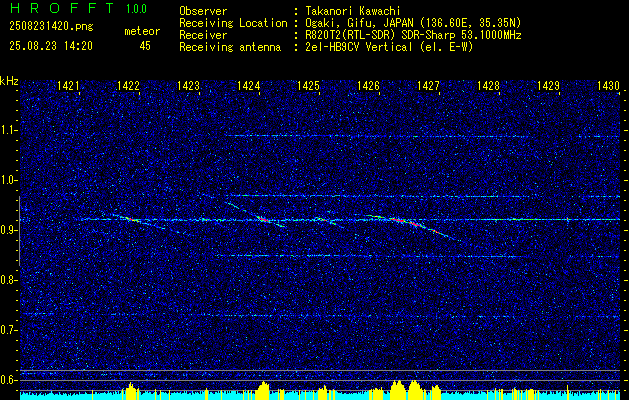Click the yellow amplitude peak below 1422
The width and height of the screenshot is (629, 400).
coord(131,392)
